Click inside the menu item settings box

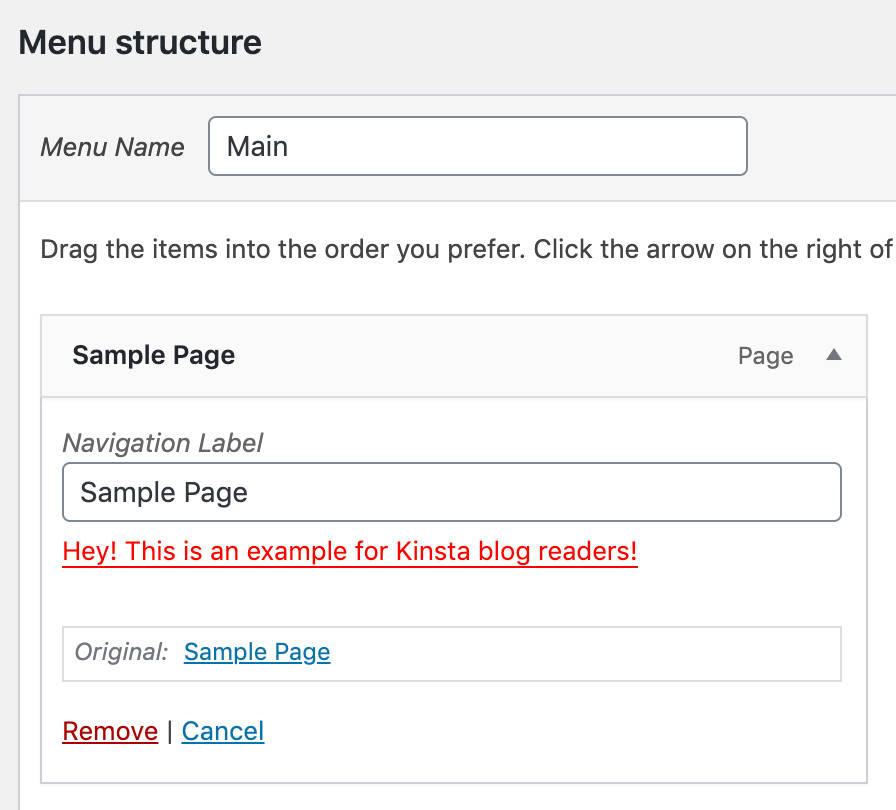tap(450, 600)
